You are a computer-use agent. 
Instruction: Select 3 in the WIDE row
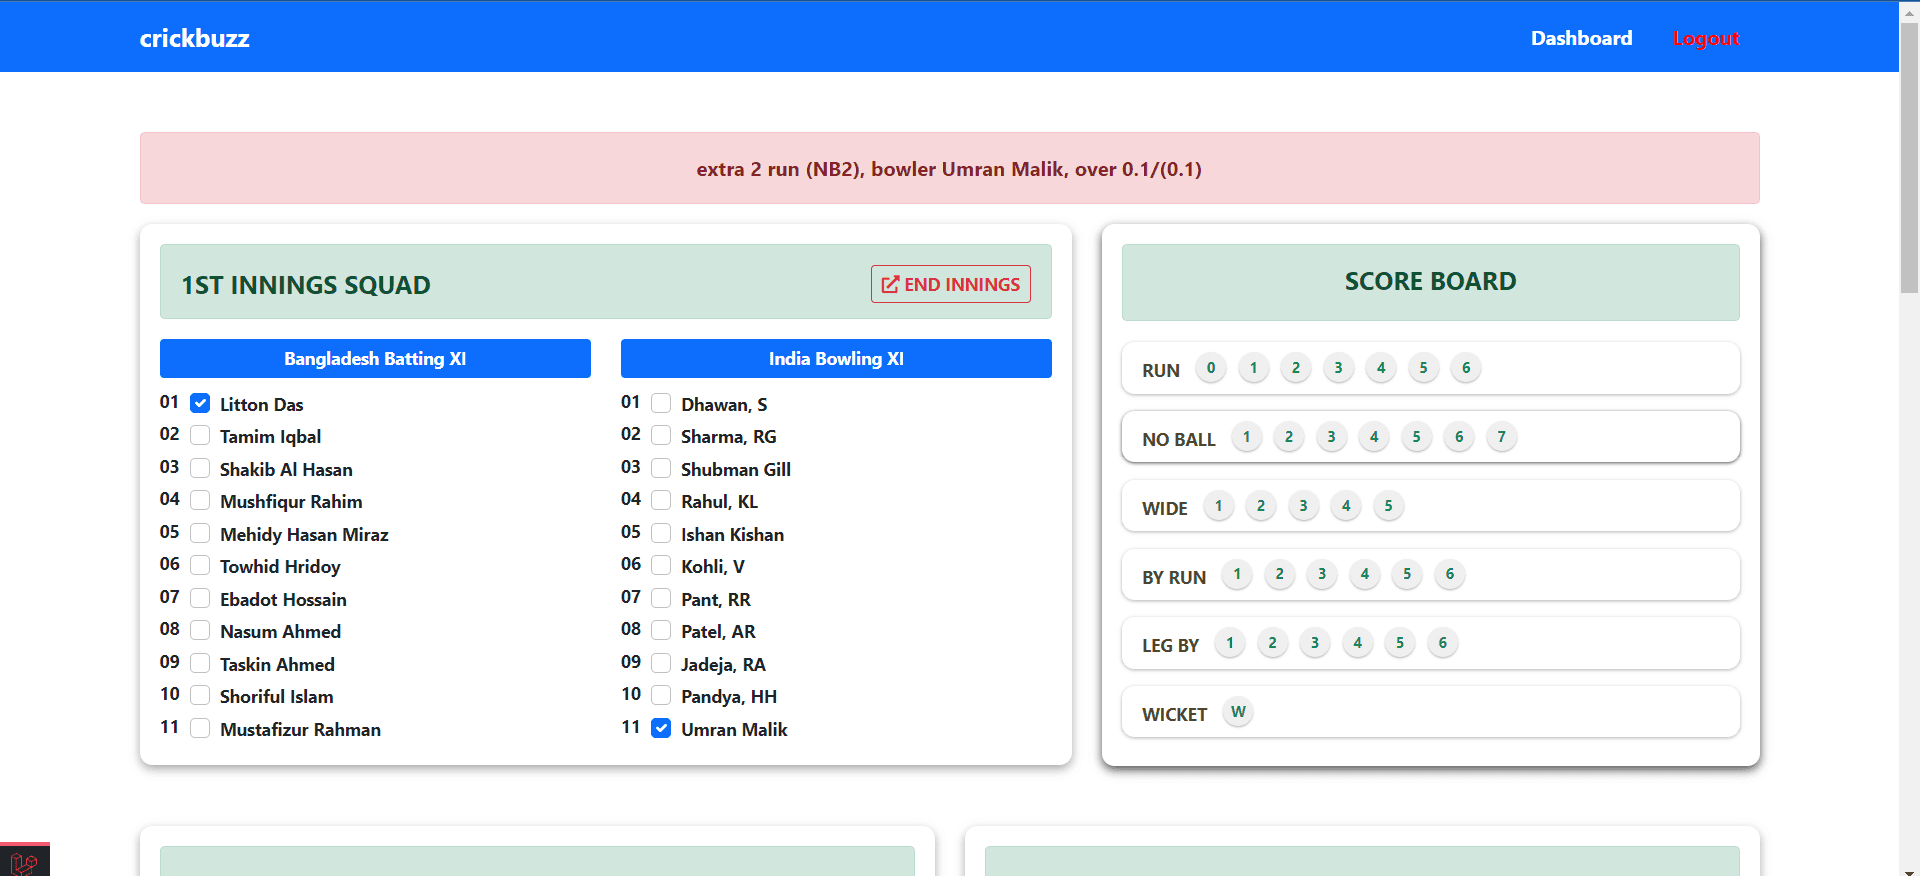coord(1303,506)
